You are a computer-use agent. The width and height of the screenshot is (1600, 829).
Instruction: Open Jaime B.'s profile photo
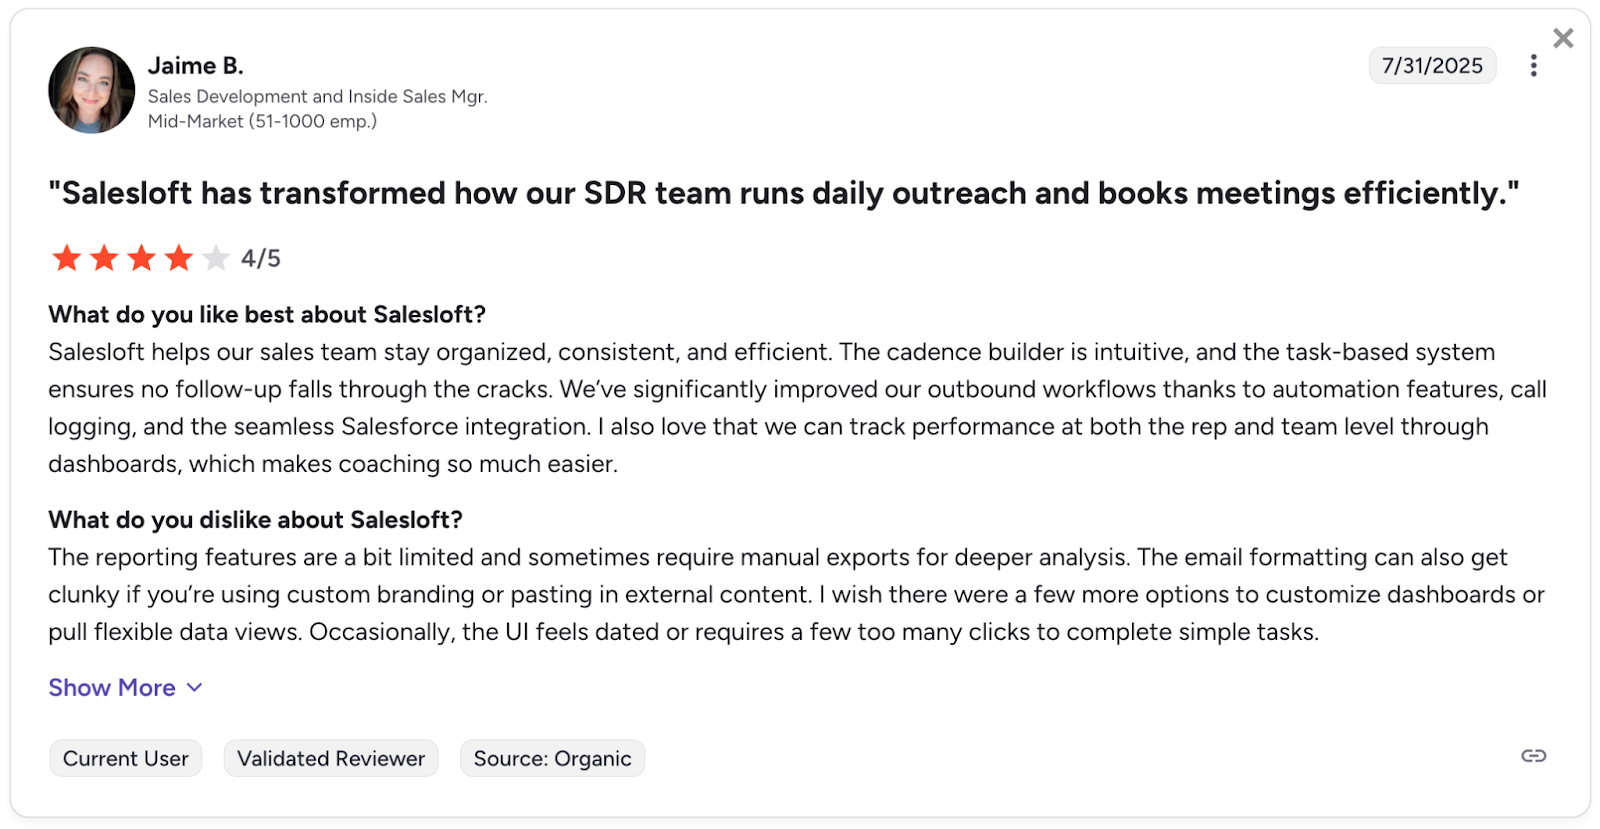coord(91,90)
